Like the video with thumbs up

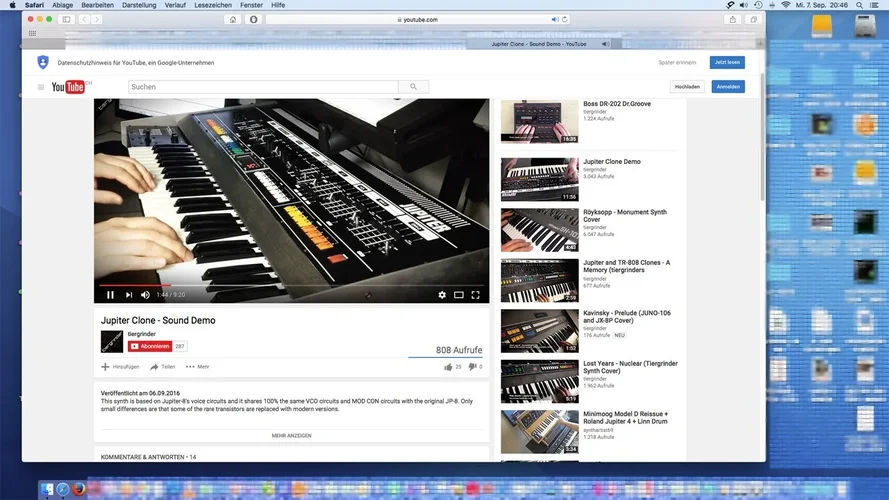448,367
